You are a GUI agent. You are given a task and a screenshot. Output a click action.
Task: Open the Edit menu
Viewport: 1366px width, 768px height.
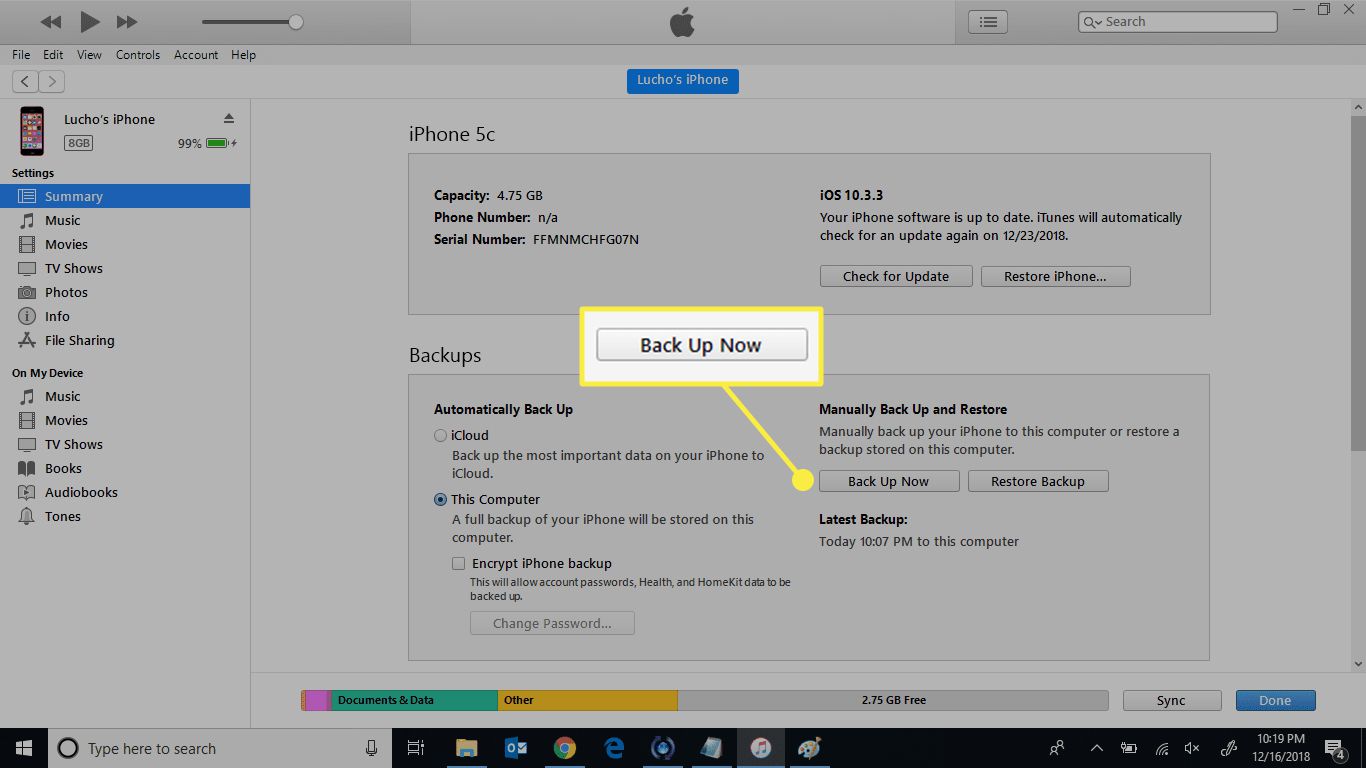[x=53, y=55]
